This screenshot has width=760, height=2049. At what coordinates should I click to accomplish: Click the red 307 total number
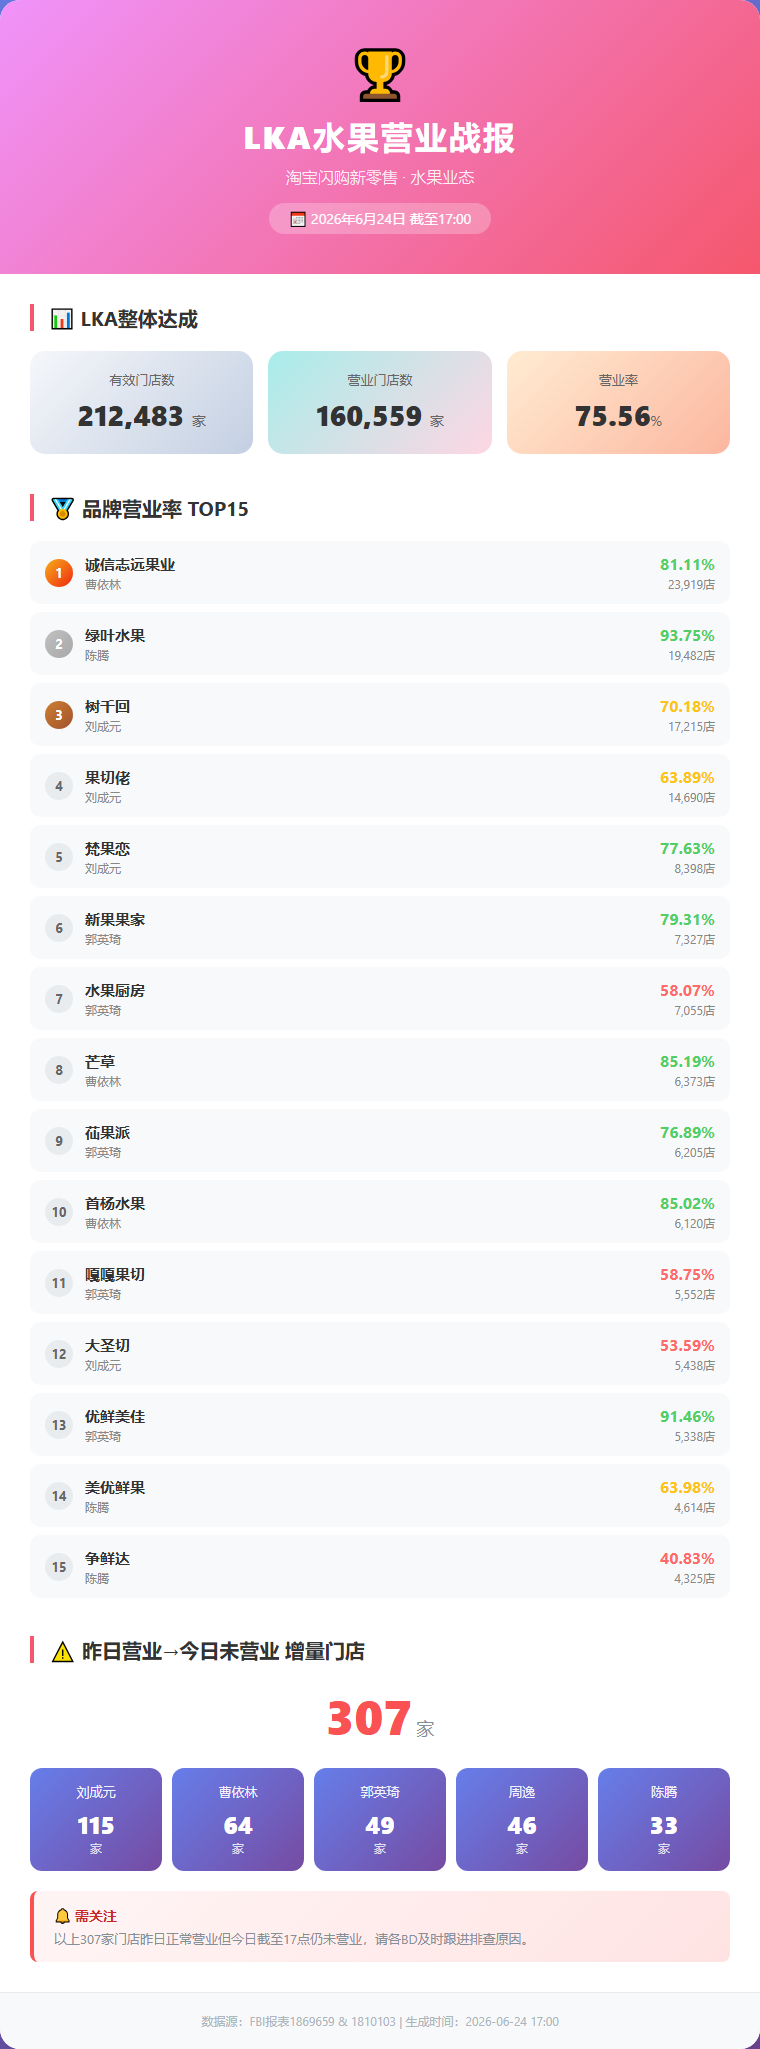coord(369,1719)
